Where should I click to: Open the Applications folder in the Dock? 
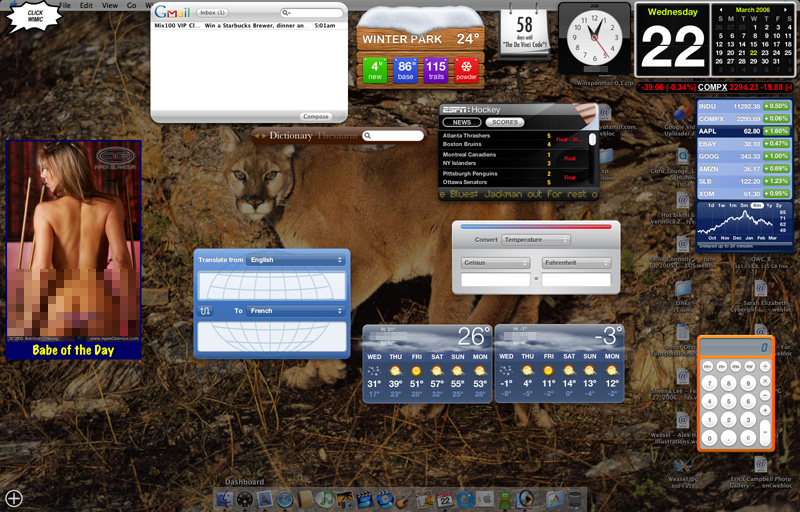tap(556, 499)
